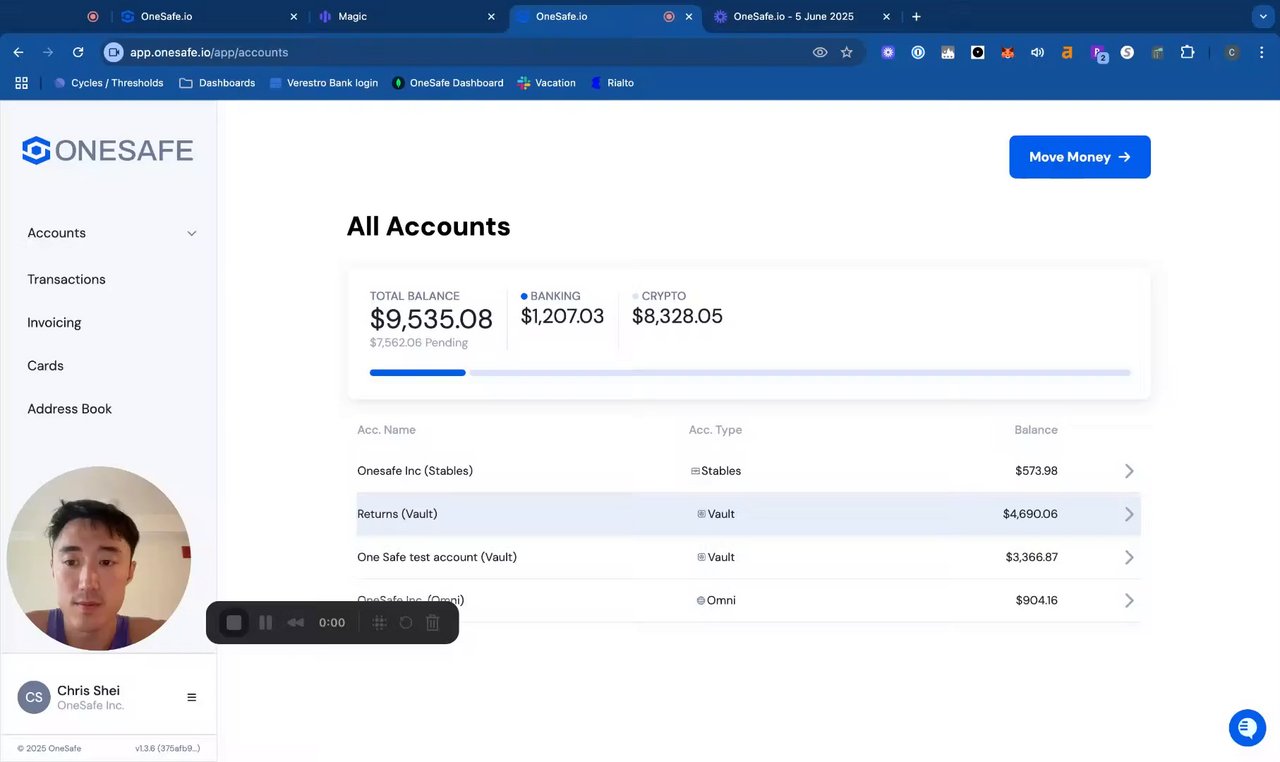This screenshot has width=1280, height=762.
Task: Open a new browser tab
Action: coord(916,17)
